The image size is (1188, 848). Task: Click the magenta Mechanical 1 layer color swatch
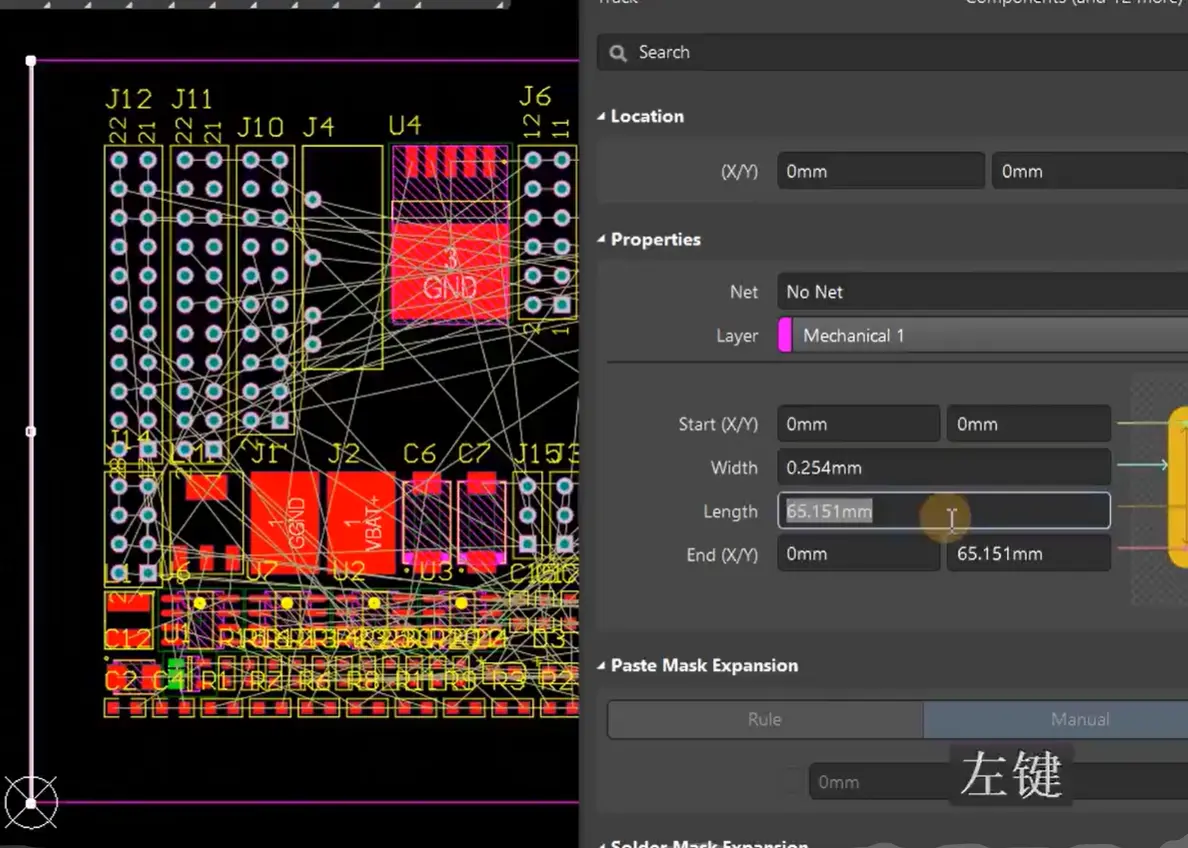785,336
